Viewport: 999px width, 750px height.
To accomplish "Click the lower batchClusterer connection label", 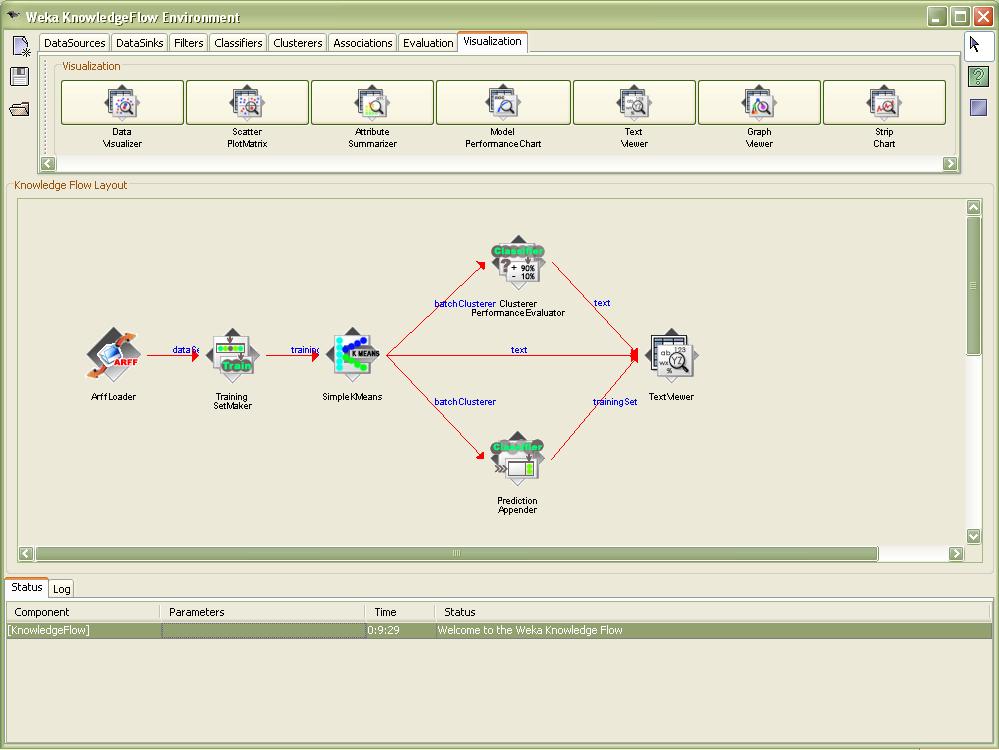I will tap(465, 401).
